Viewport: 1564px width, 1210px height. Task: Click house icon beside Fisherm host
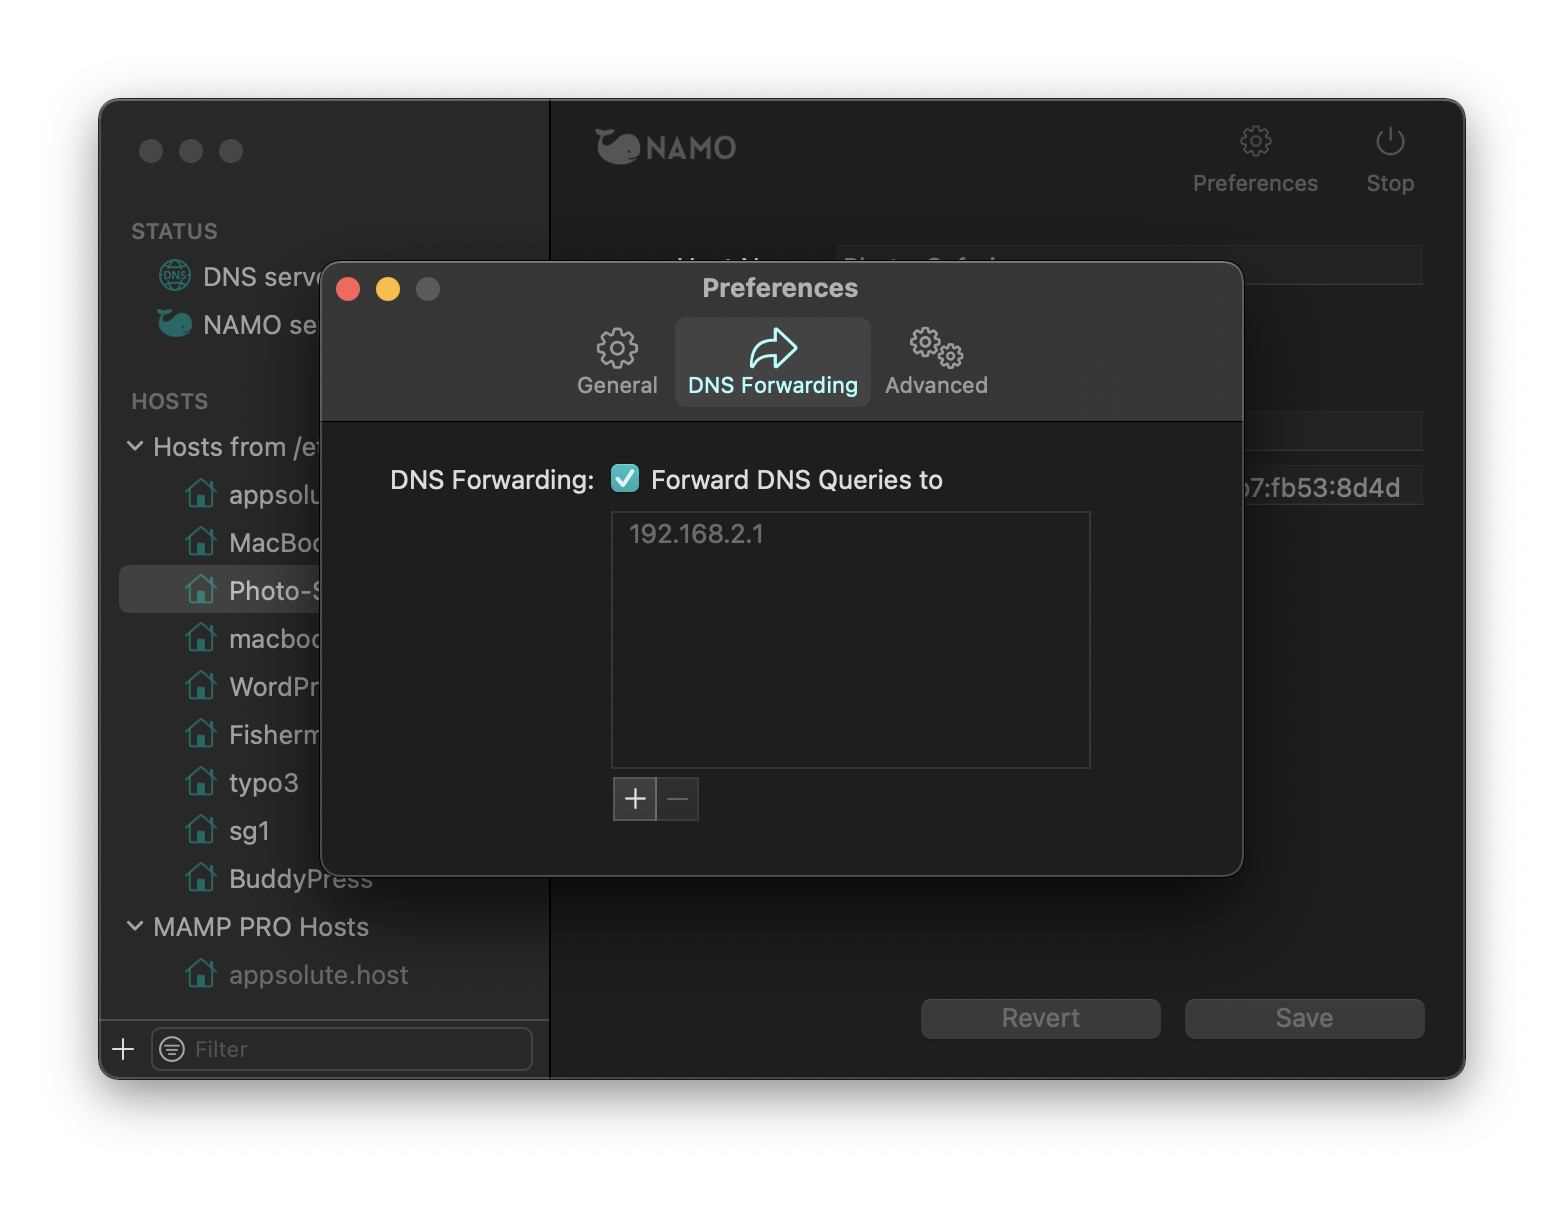[x=201, y=733]
